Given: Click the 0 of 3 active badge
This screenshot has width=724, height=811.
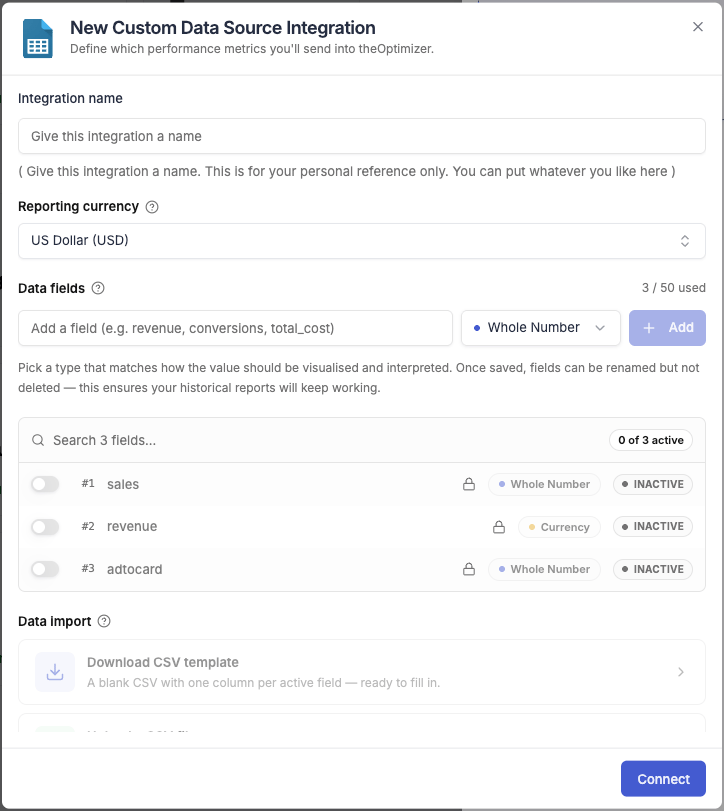Looking at the screenshot, I should (x=651, y=440).
